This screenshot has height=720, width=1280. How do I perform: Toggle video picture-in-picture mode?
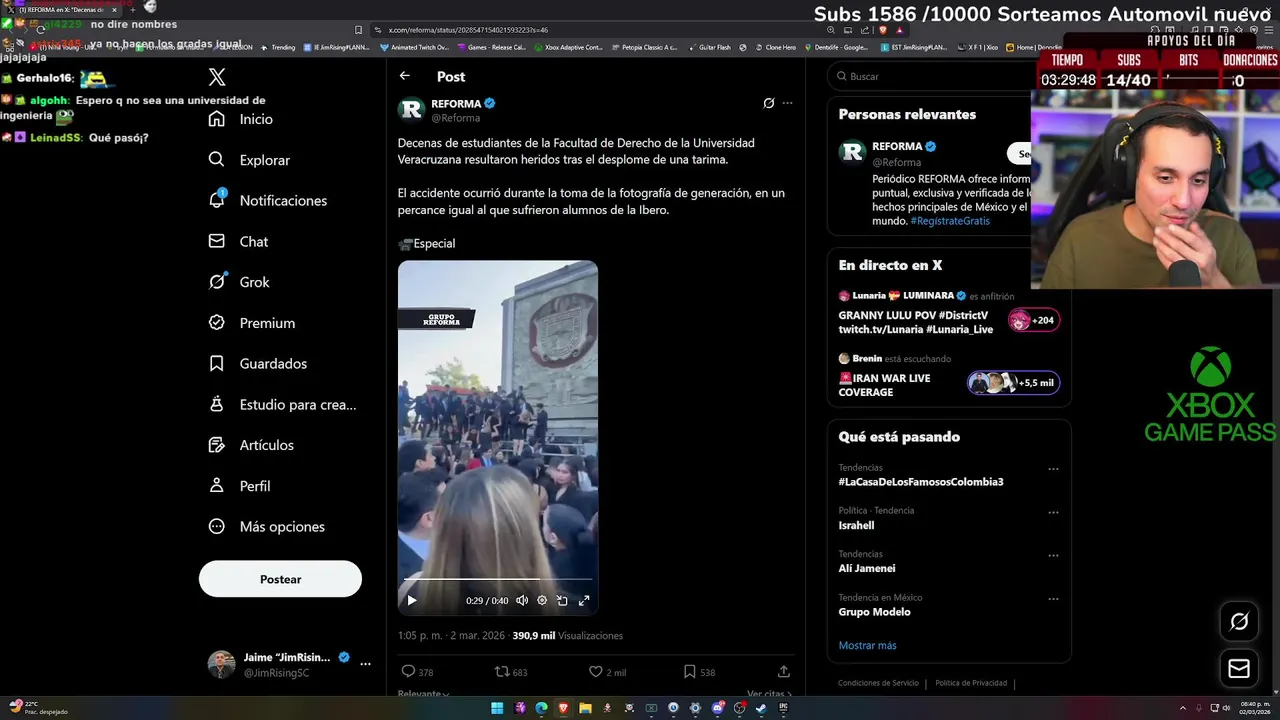tap(562, 600)
